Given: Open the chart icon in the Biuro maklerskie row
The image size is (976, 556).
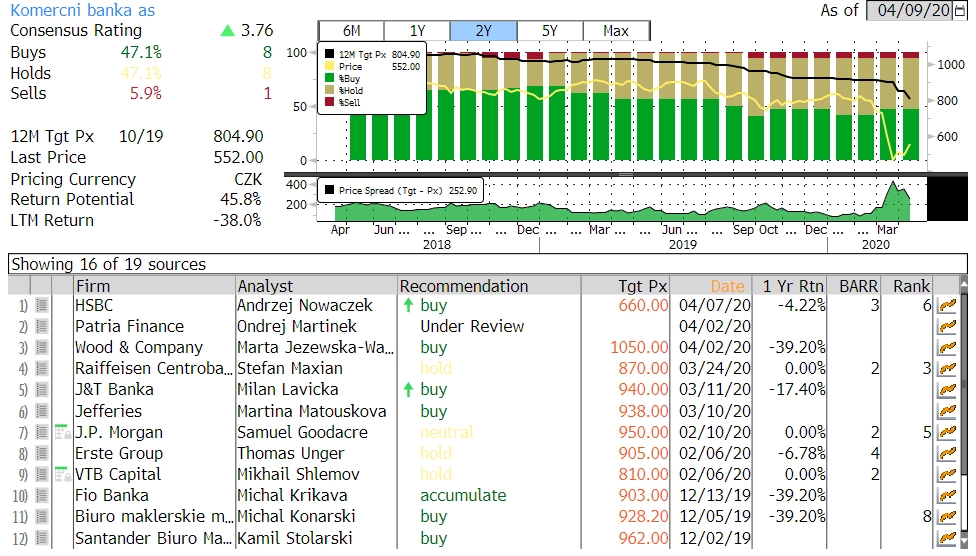Looking at the screenshot, I should tap(947, 517).
